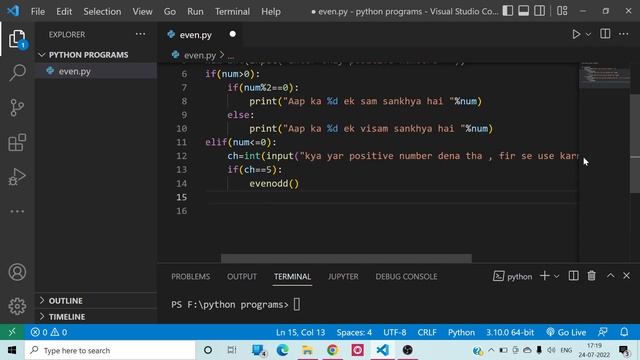Viewport: 640px width, 360px height.
Task: Select interpreter 3.10.0 64-bit
Action: pyautogui.click(x=510, y=332)
